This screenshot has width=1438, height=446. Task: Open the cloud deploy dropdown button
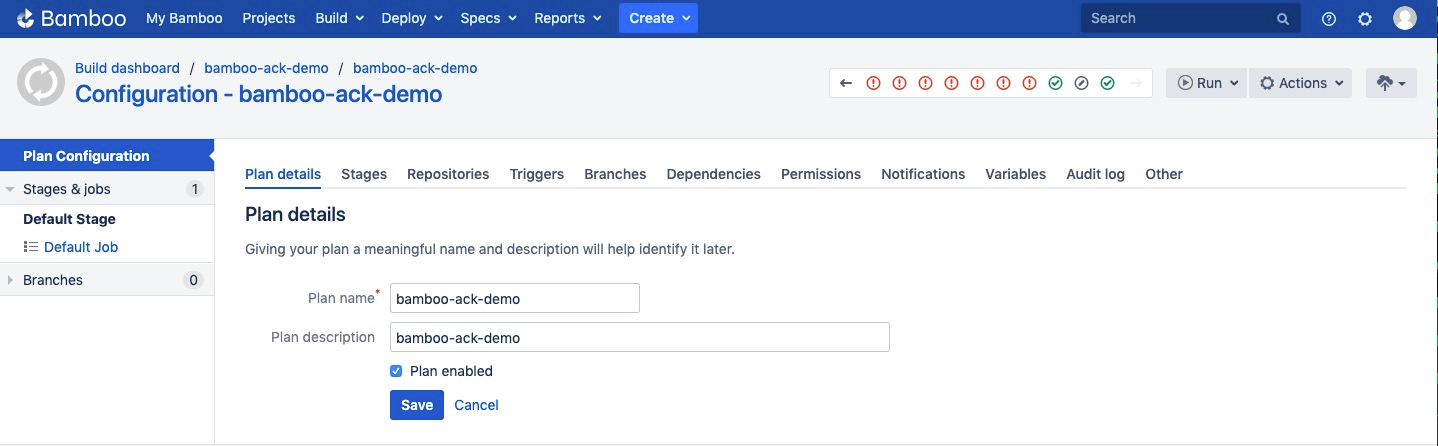[1391, 83]
